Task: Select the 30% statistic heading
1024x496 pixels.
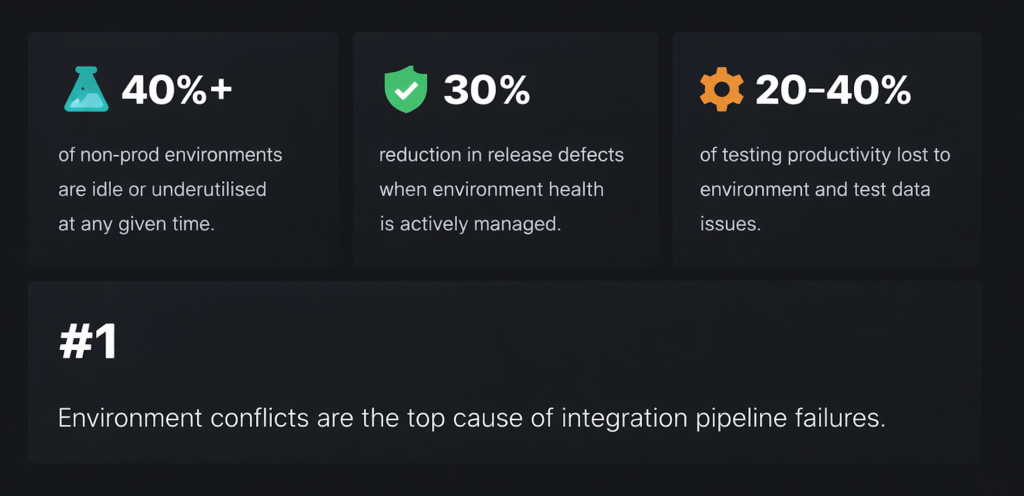Action: 486,91
